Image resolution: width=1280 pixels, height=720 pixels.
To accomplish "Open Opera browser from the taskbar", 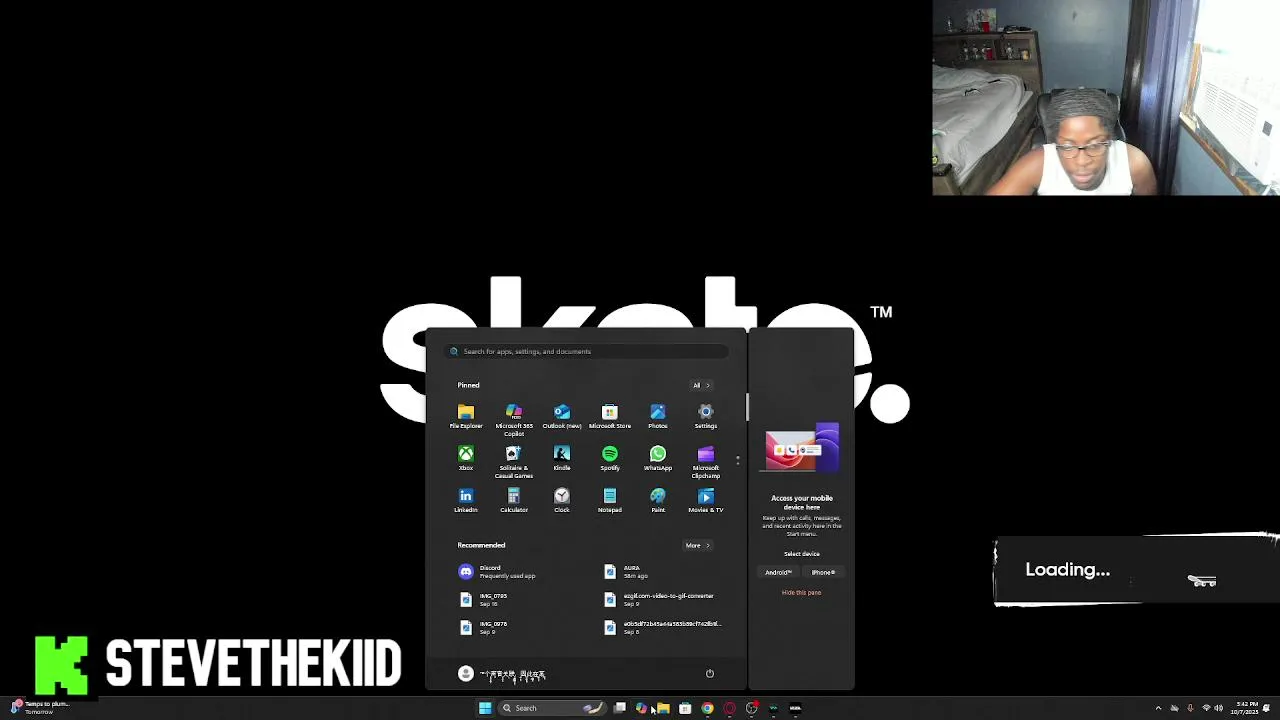I will point(729,708).
